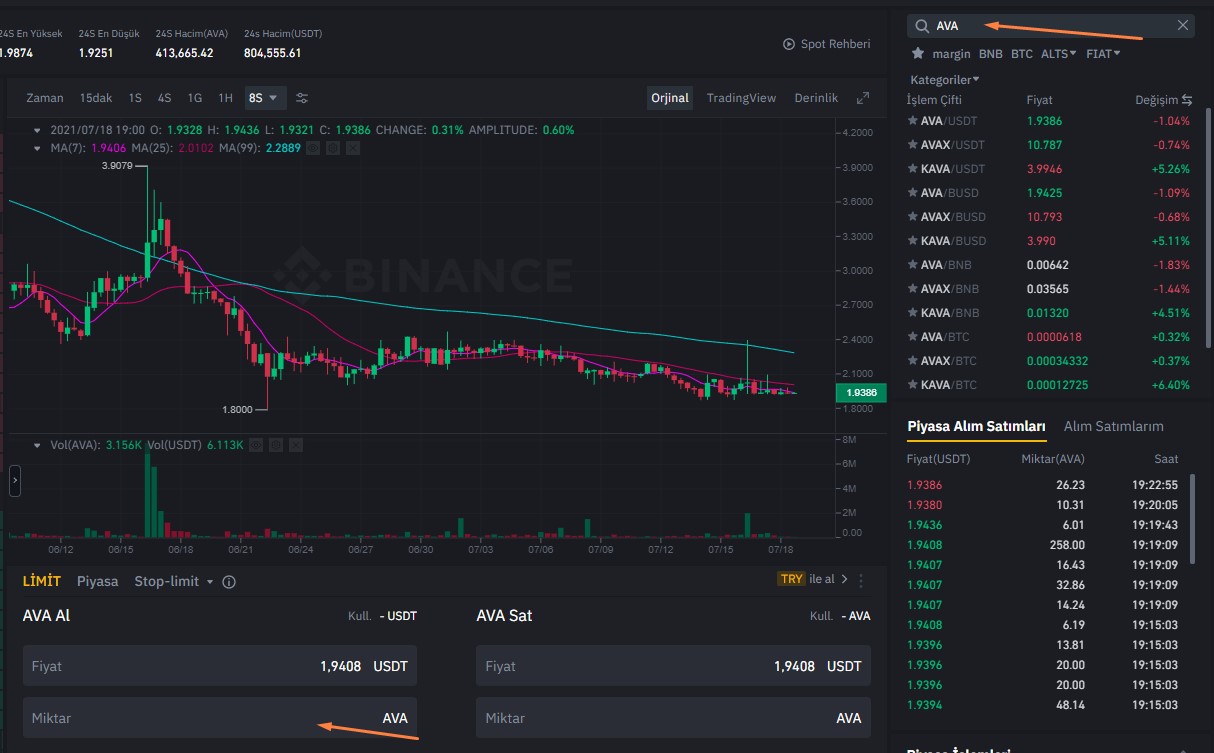This screenshot has height=753, width=1214.
Task: Open Vol indicator settings gear
Action: click(276, 444)
